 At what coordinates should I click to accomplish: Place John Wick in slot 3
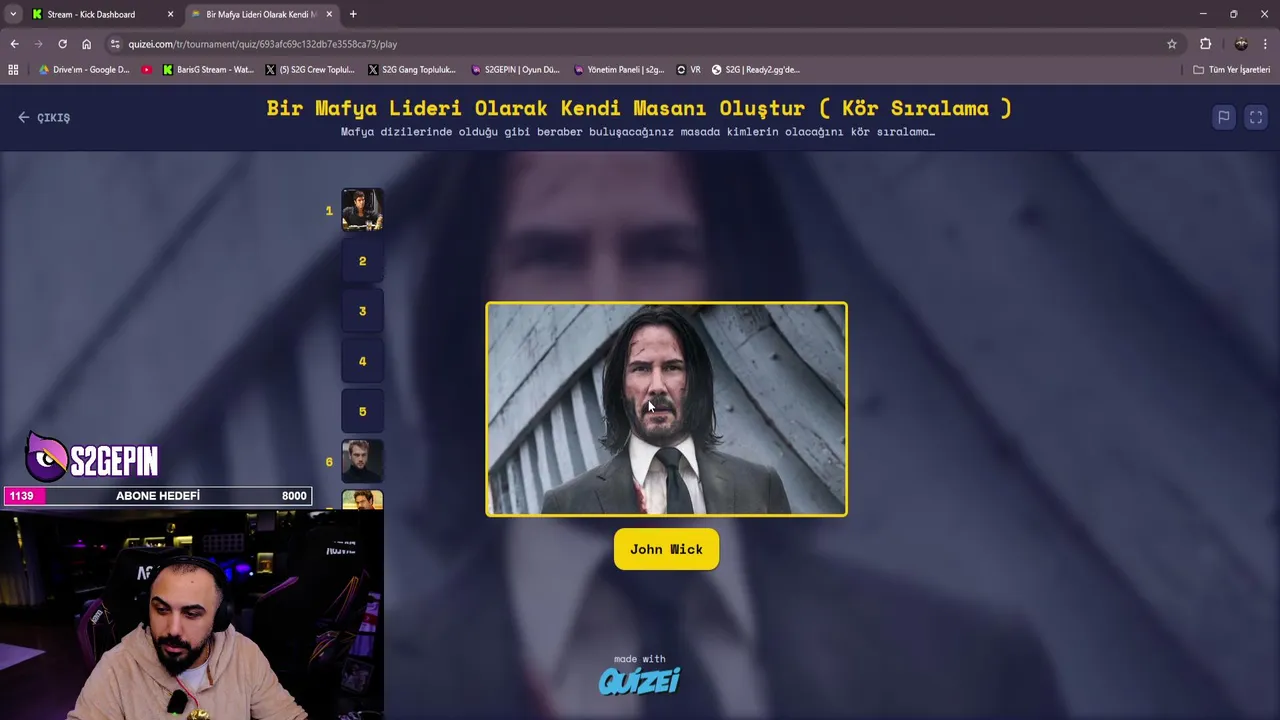tap(362, 311)
